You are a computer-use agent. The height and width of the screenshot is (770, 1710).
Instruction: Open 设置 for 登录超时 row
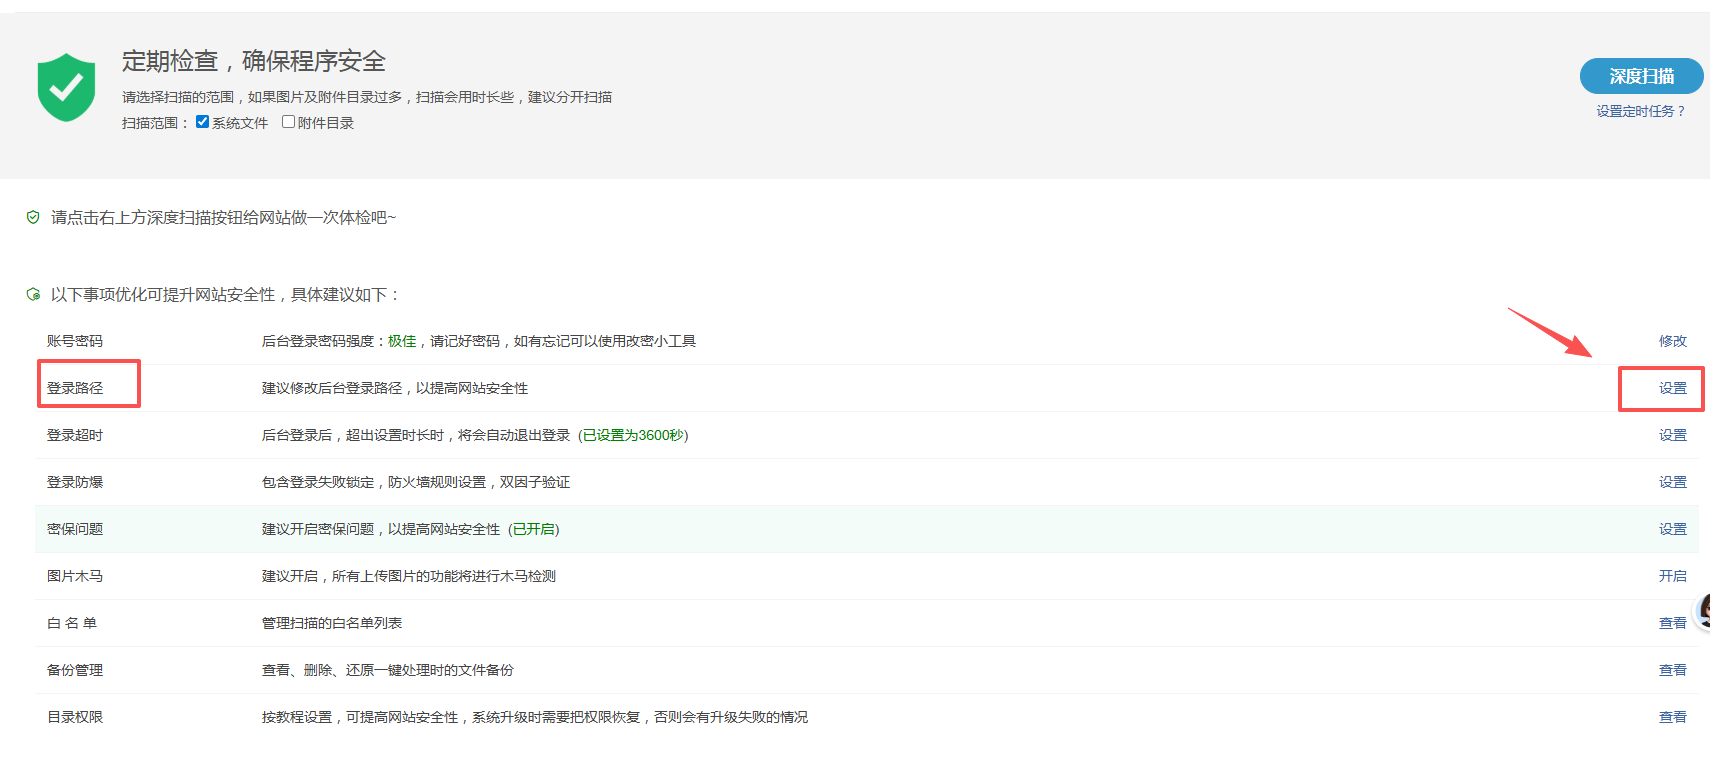(1672, 435)
